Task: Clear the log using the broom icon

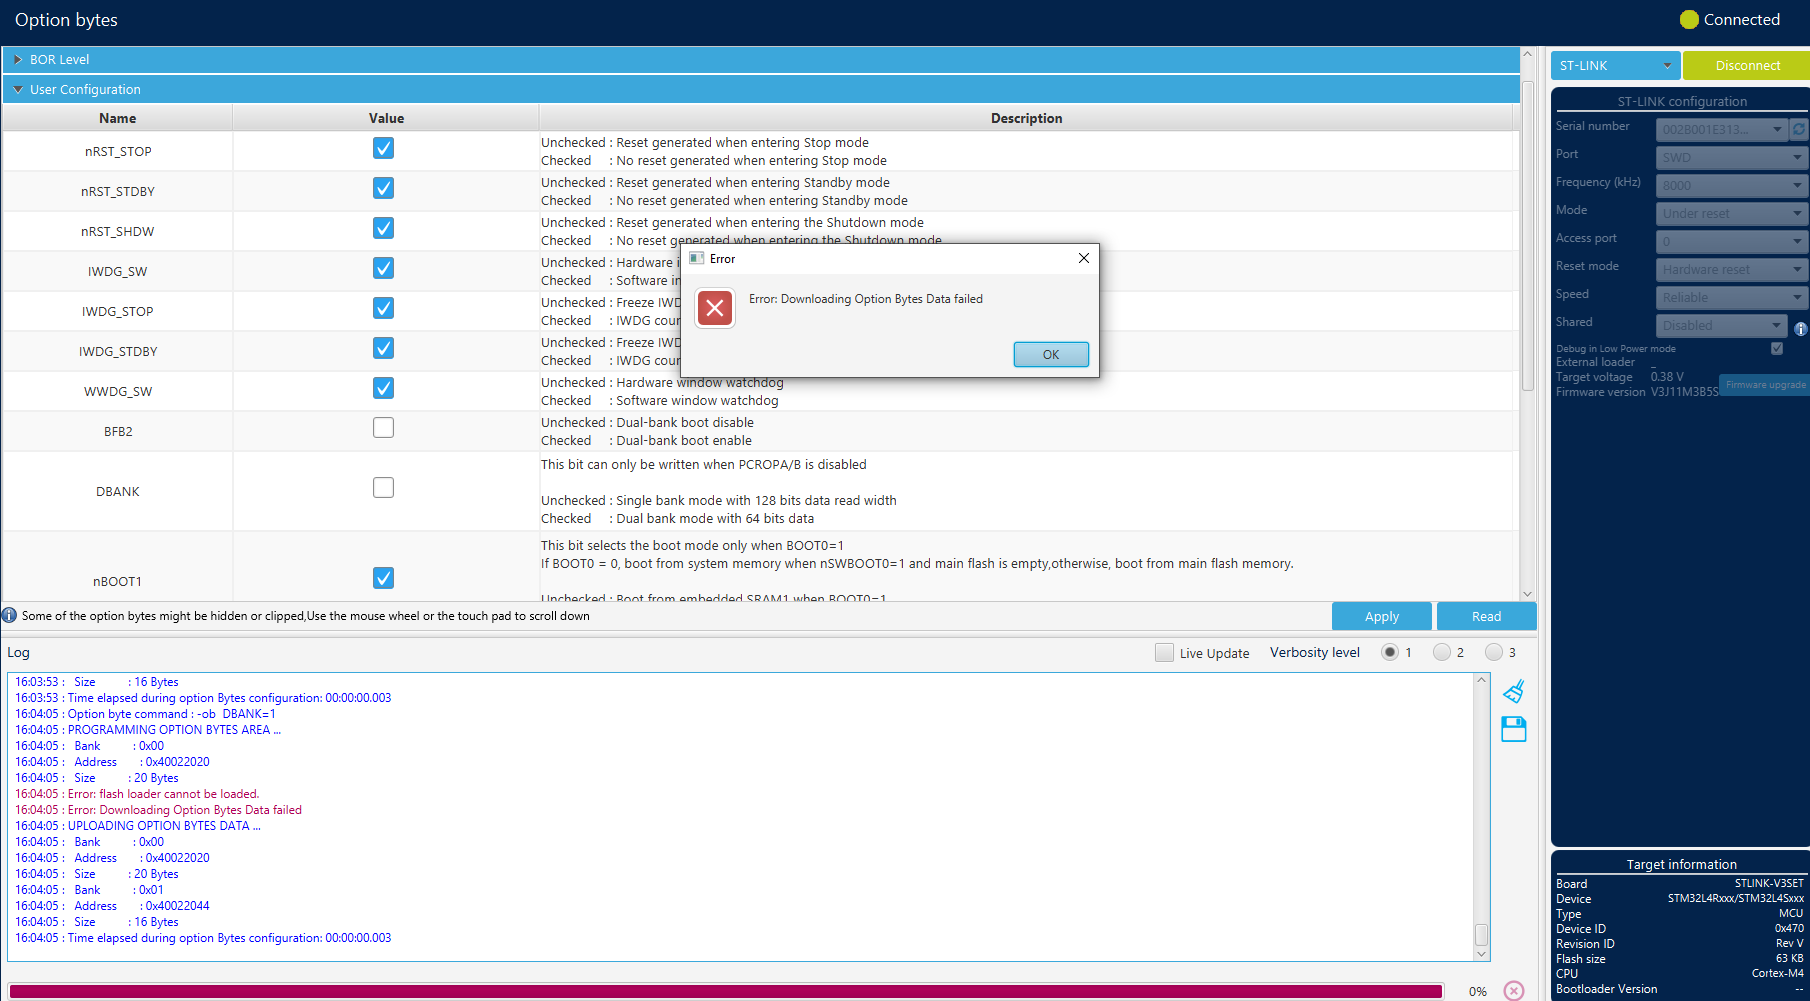Action: point(1513,690)
